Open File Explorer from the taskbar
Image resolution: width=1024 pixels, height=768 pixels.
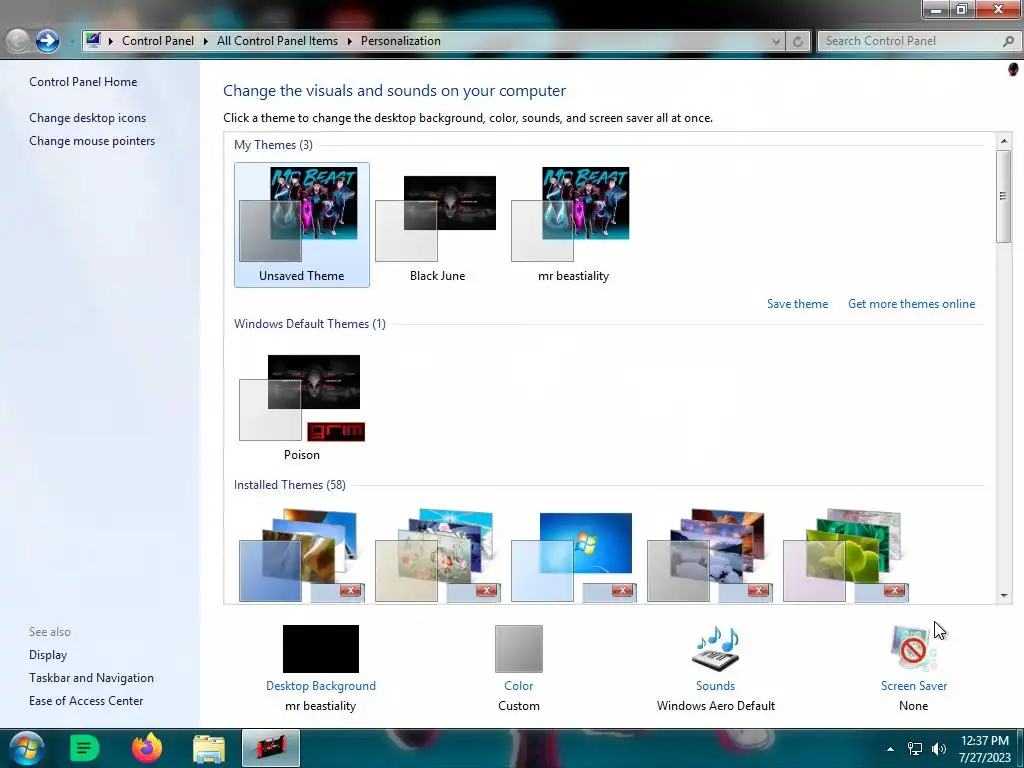click(x=209, y=748)
